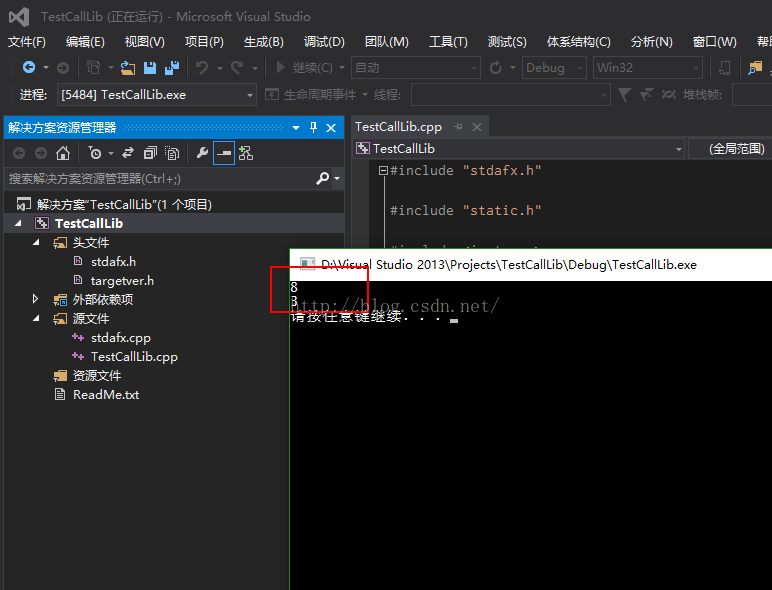Click the Undo arrow icon
Screen dimensions: 772x590
pyautogui.click(x=202, y=67)
